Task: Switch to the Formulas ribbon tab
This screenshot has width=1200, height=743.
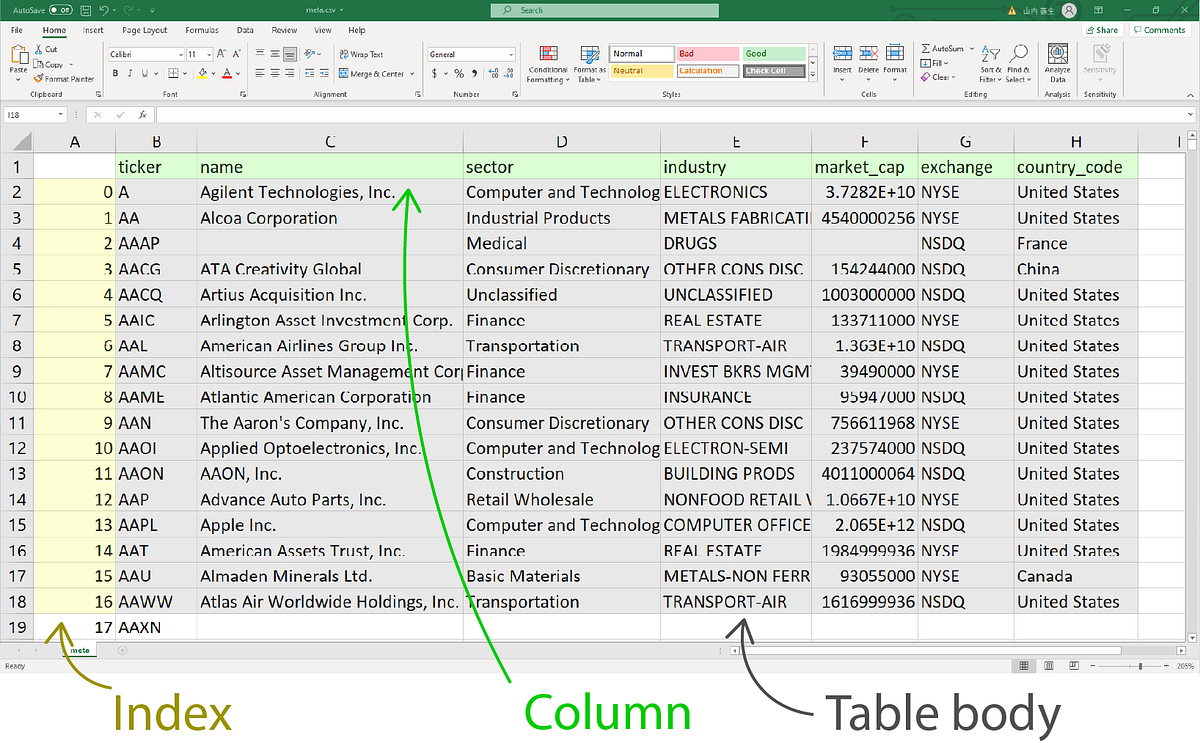Action: [201, 30]
